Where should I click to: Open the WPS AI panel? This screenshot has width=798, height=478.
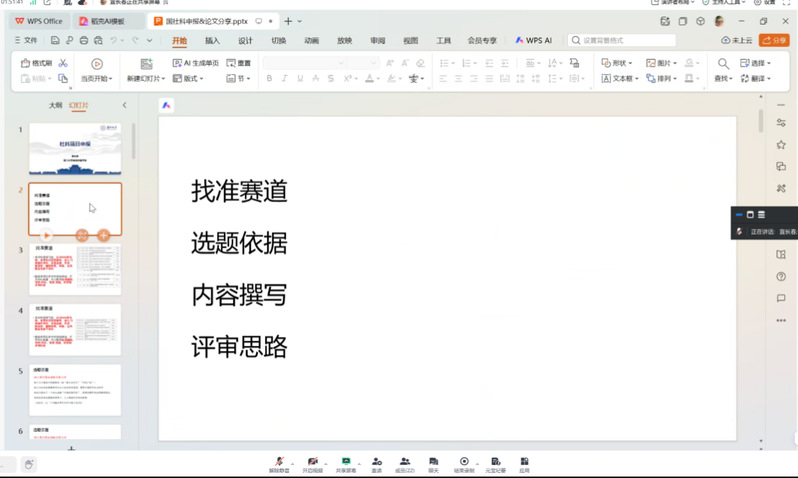point(533,41)
